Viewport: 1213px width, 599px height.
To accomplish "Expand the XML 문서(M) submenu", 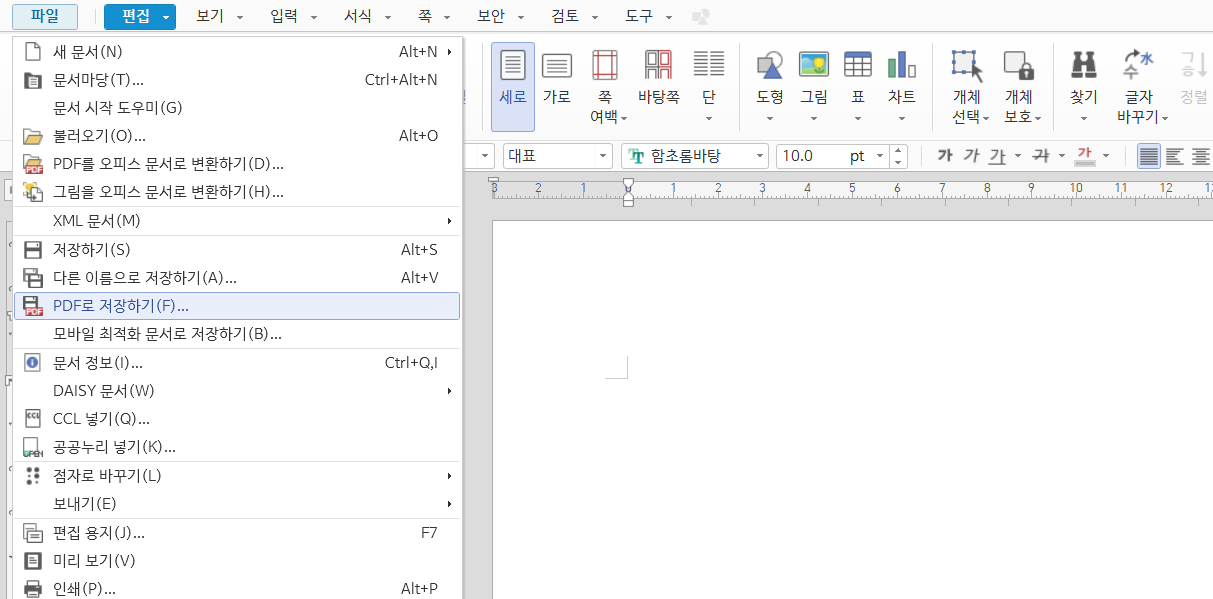I will [237, 221].
